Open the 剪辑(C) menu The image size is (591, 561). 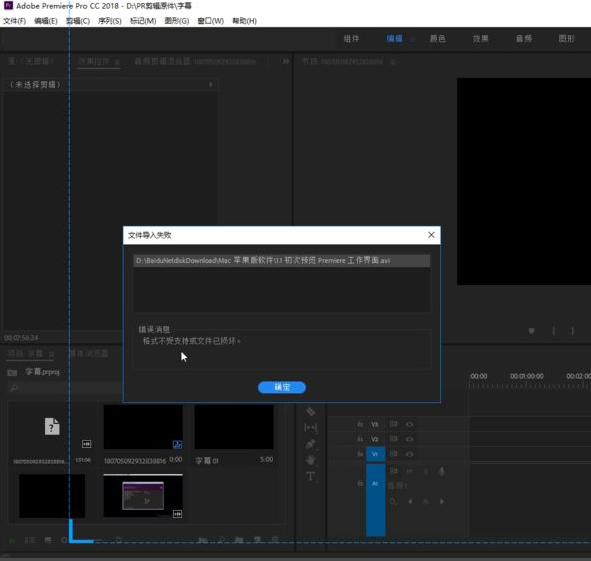pyautogui.click(x=78, y=21)
